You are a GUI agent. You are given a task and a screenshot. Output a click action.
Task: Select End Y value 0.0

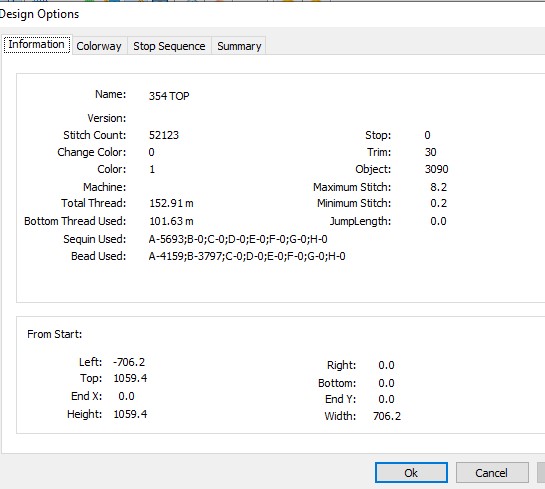coord(386,399)
